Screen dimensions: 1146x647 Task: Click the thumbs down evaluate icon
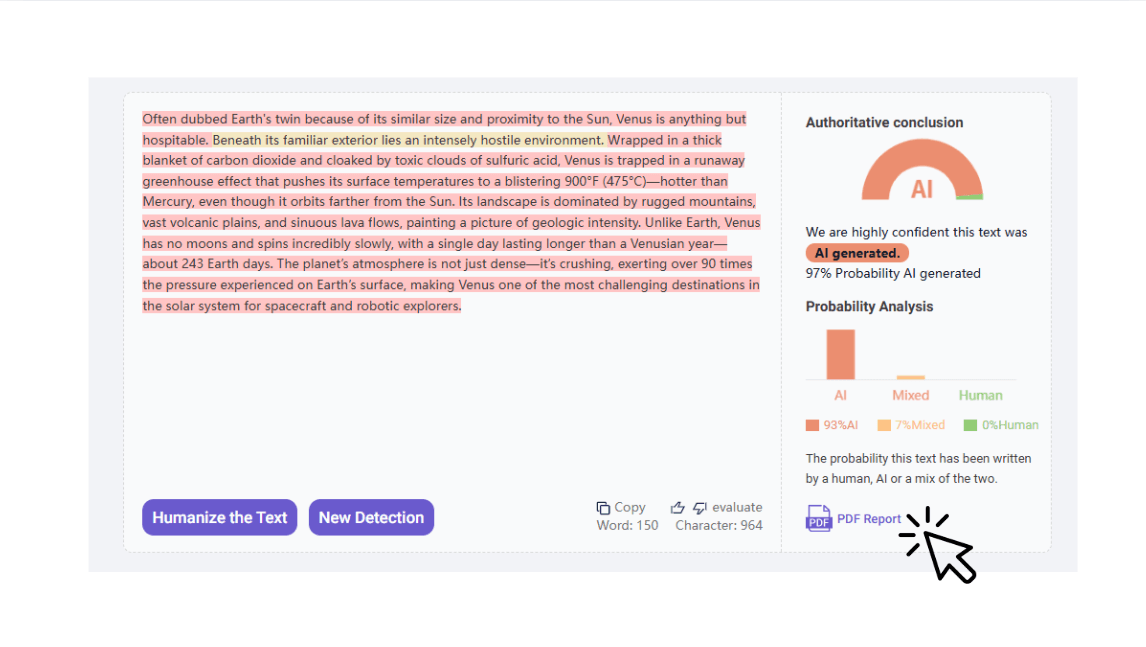coord(700,508)
